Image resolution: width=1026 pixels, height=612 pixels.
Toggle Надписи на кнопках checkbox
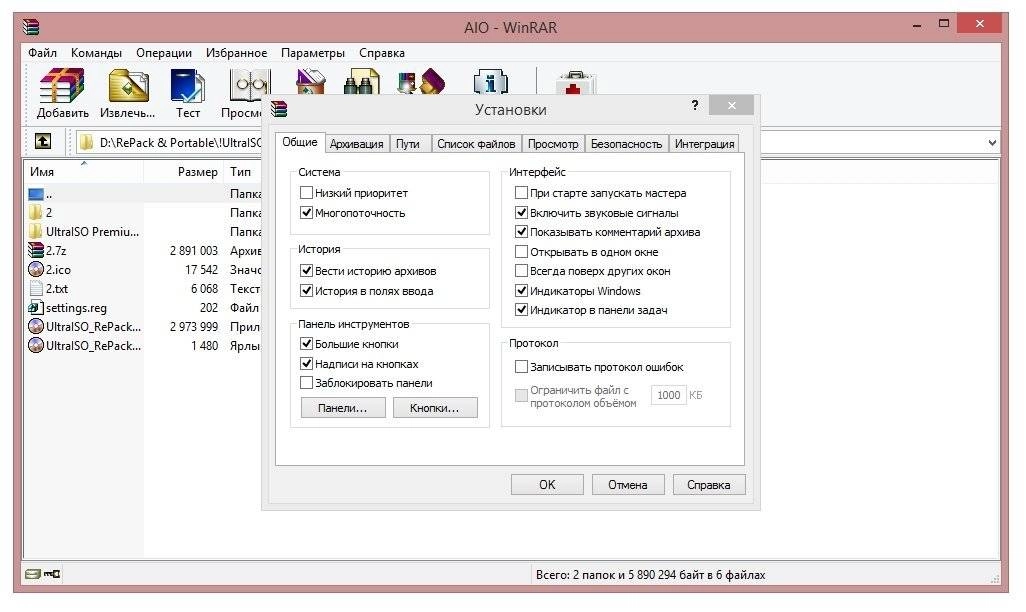tap(306, 363)
